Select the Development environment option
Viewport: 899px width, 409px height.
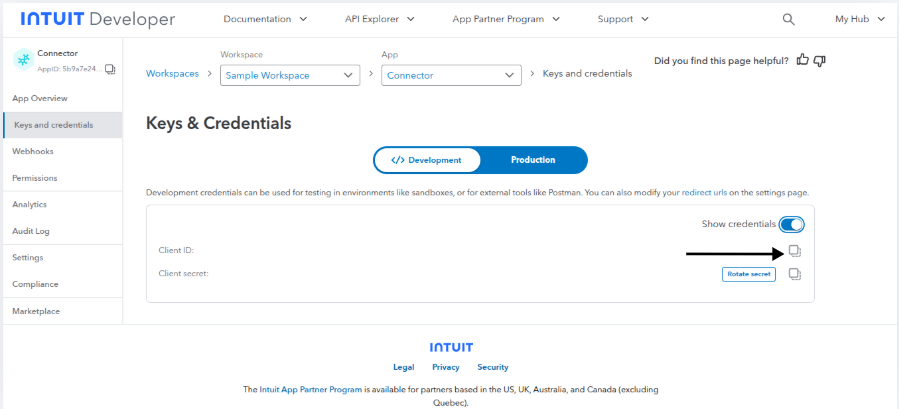click(x=427, y=160)
